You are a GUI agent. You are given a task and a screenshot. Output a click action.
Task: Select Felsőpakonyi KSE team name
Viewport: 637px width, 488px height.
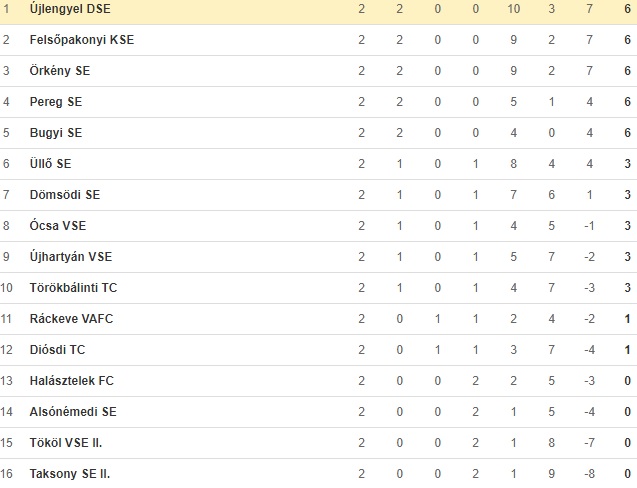[82, 40]
